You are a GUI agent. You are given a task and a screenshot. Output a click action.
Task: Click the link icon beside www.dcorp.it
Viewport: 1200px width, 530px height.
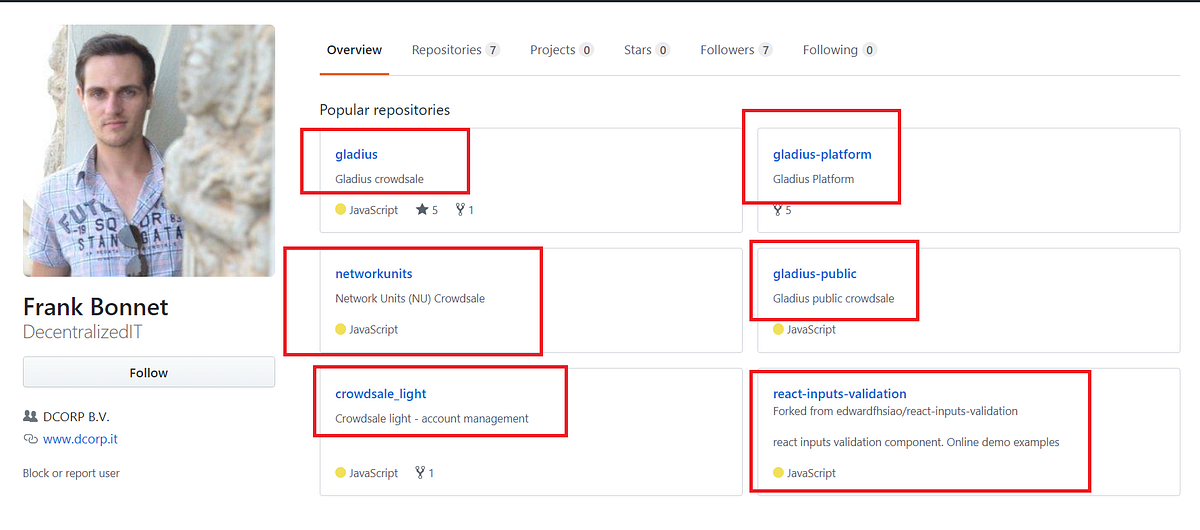[30, 440]
